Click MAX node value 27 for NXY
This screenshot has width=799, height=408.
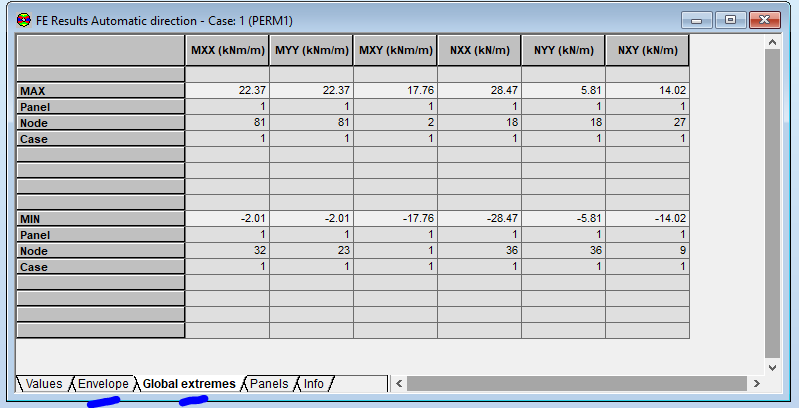point(648,122)
